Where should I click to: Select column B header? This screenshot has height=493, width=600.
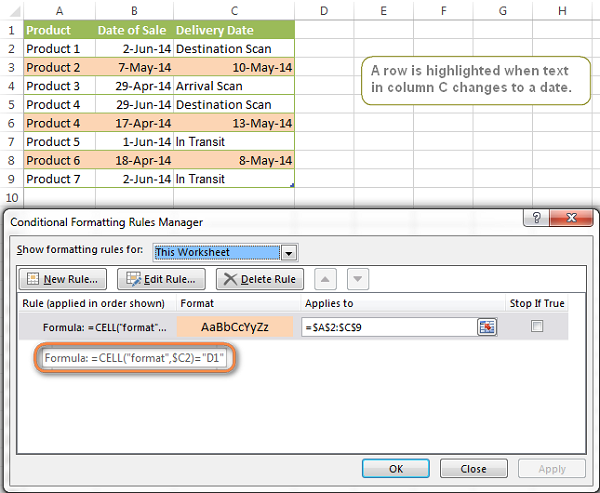click(134, 11)
